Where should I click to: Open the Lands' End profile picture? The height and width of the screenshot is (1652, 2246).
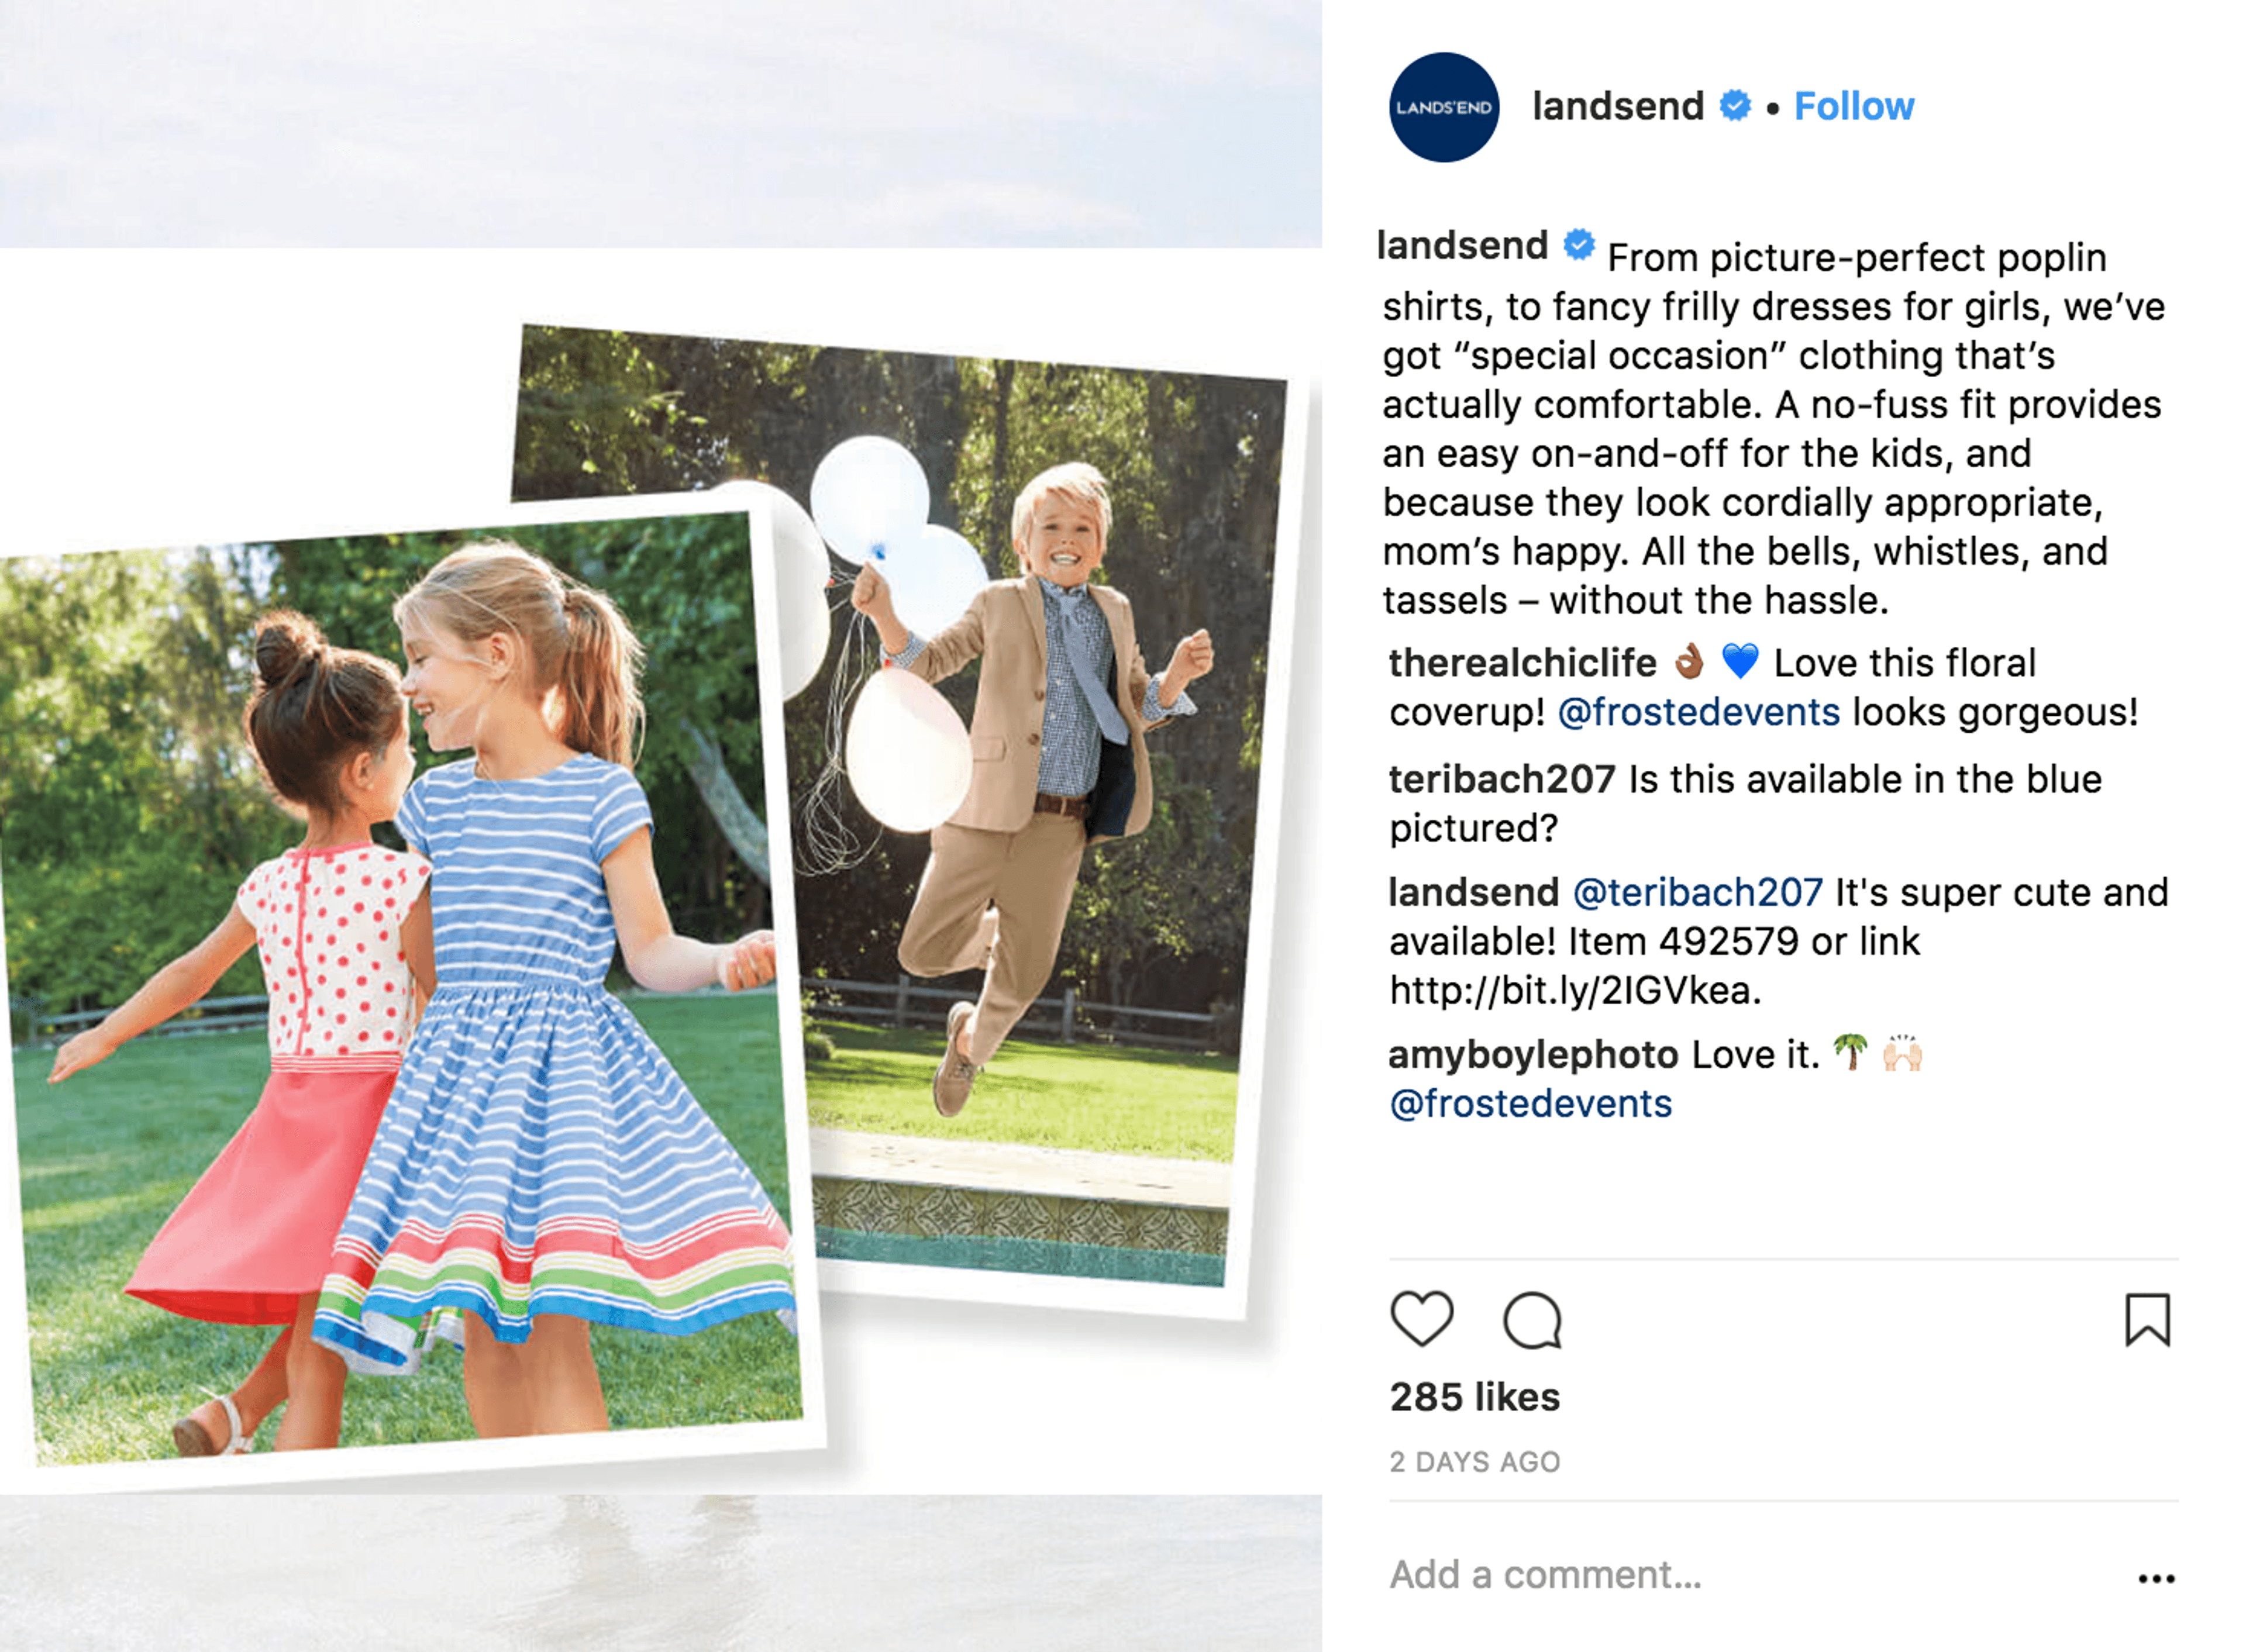pyautogui.click(x=1444, y=107)
